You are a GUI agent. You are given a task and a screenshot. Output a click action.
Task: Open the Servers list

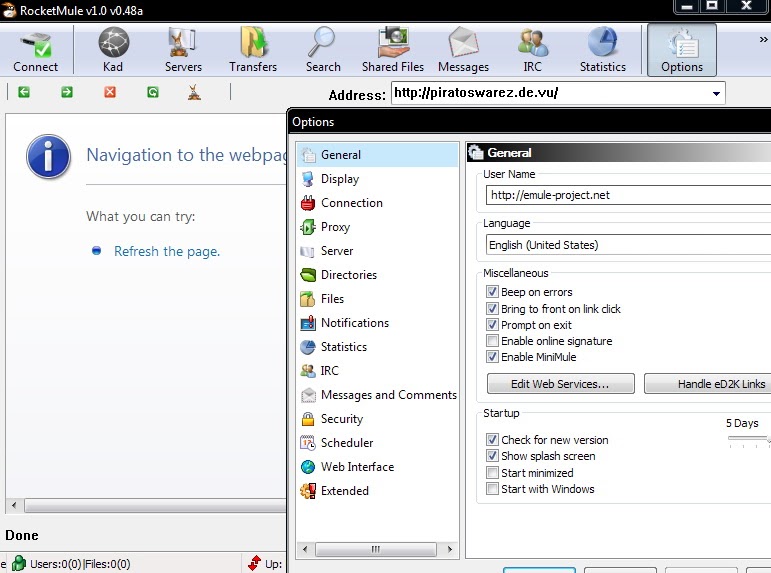(183, 50)
